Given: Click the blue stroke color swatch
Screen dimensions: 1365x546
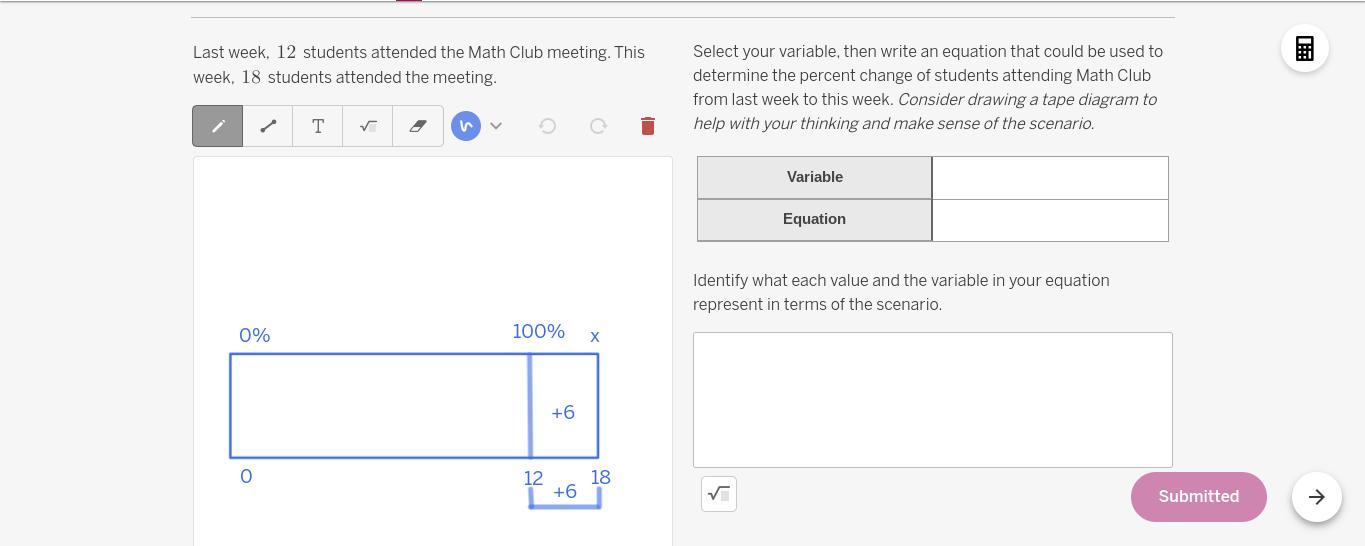Looking at the screenshot, I should (466, 126).
